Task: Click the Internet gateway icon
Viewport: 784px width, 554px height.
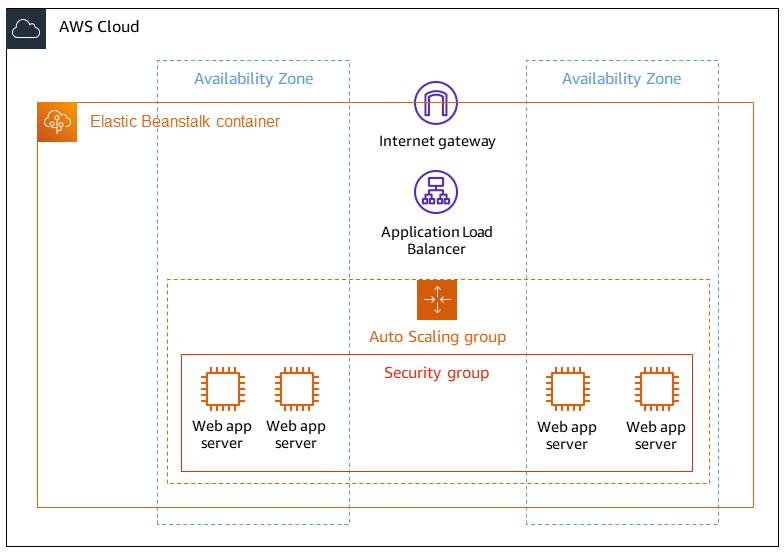Action: pos(436,103)
